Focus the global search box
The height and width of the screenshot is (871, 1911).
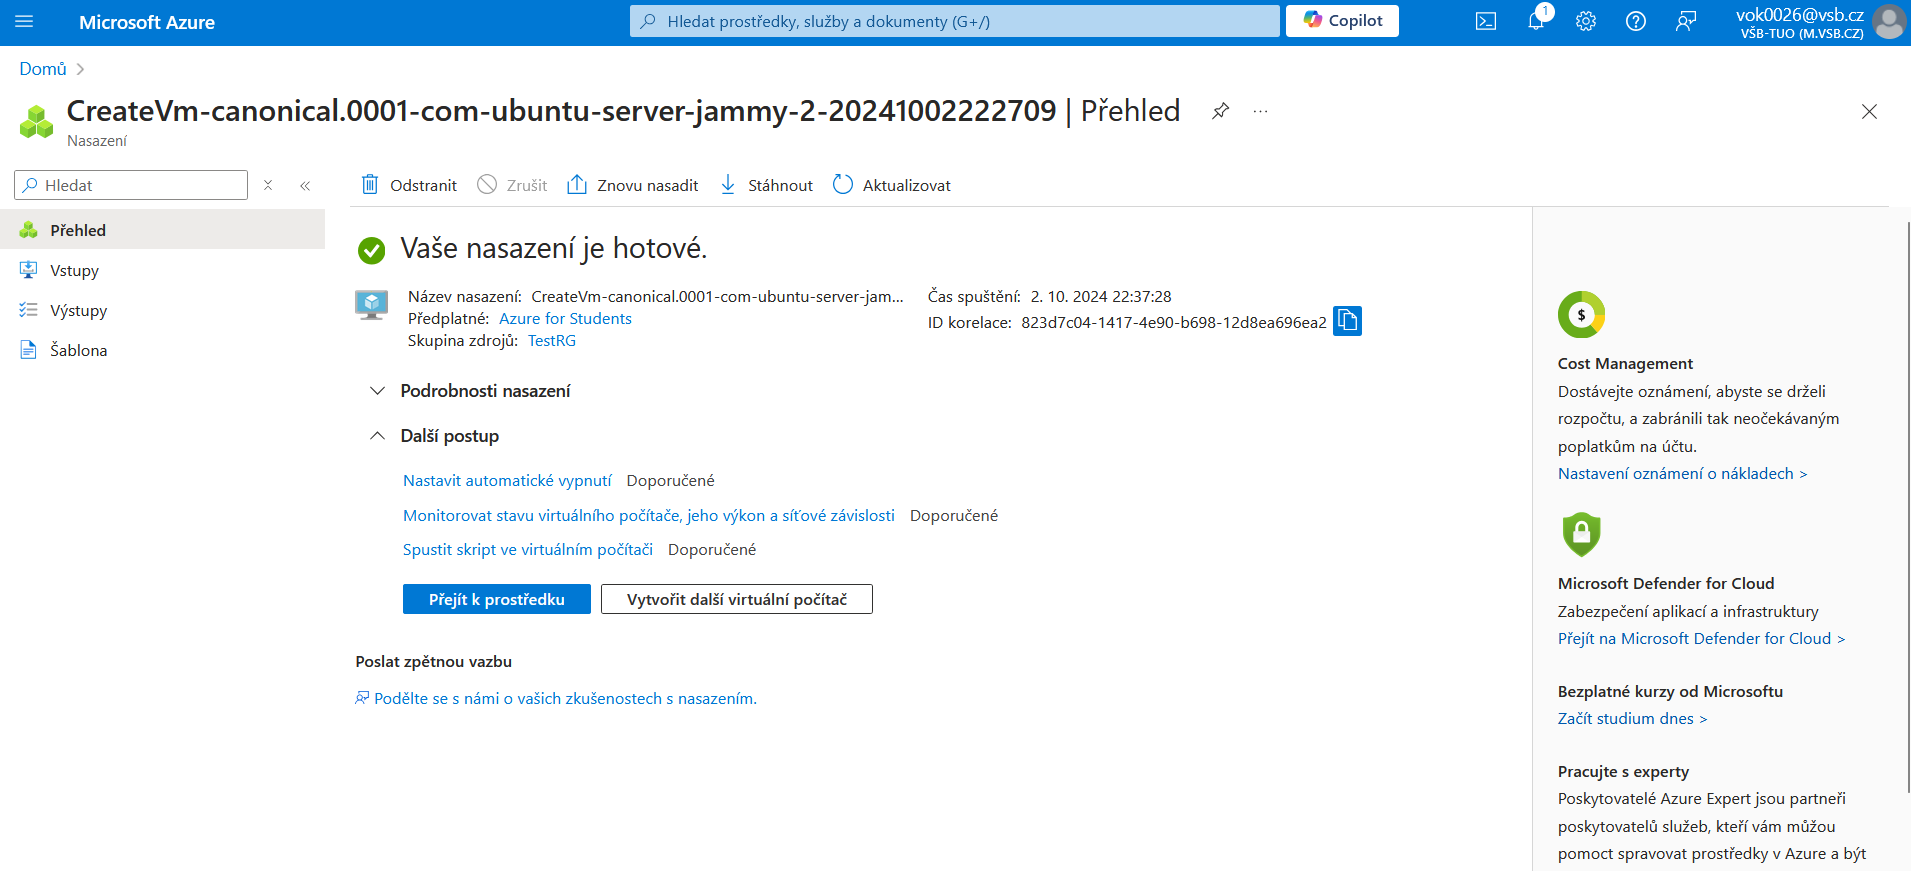coord(955,21)
